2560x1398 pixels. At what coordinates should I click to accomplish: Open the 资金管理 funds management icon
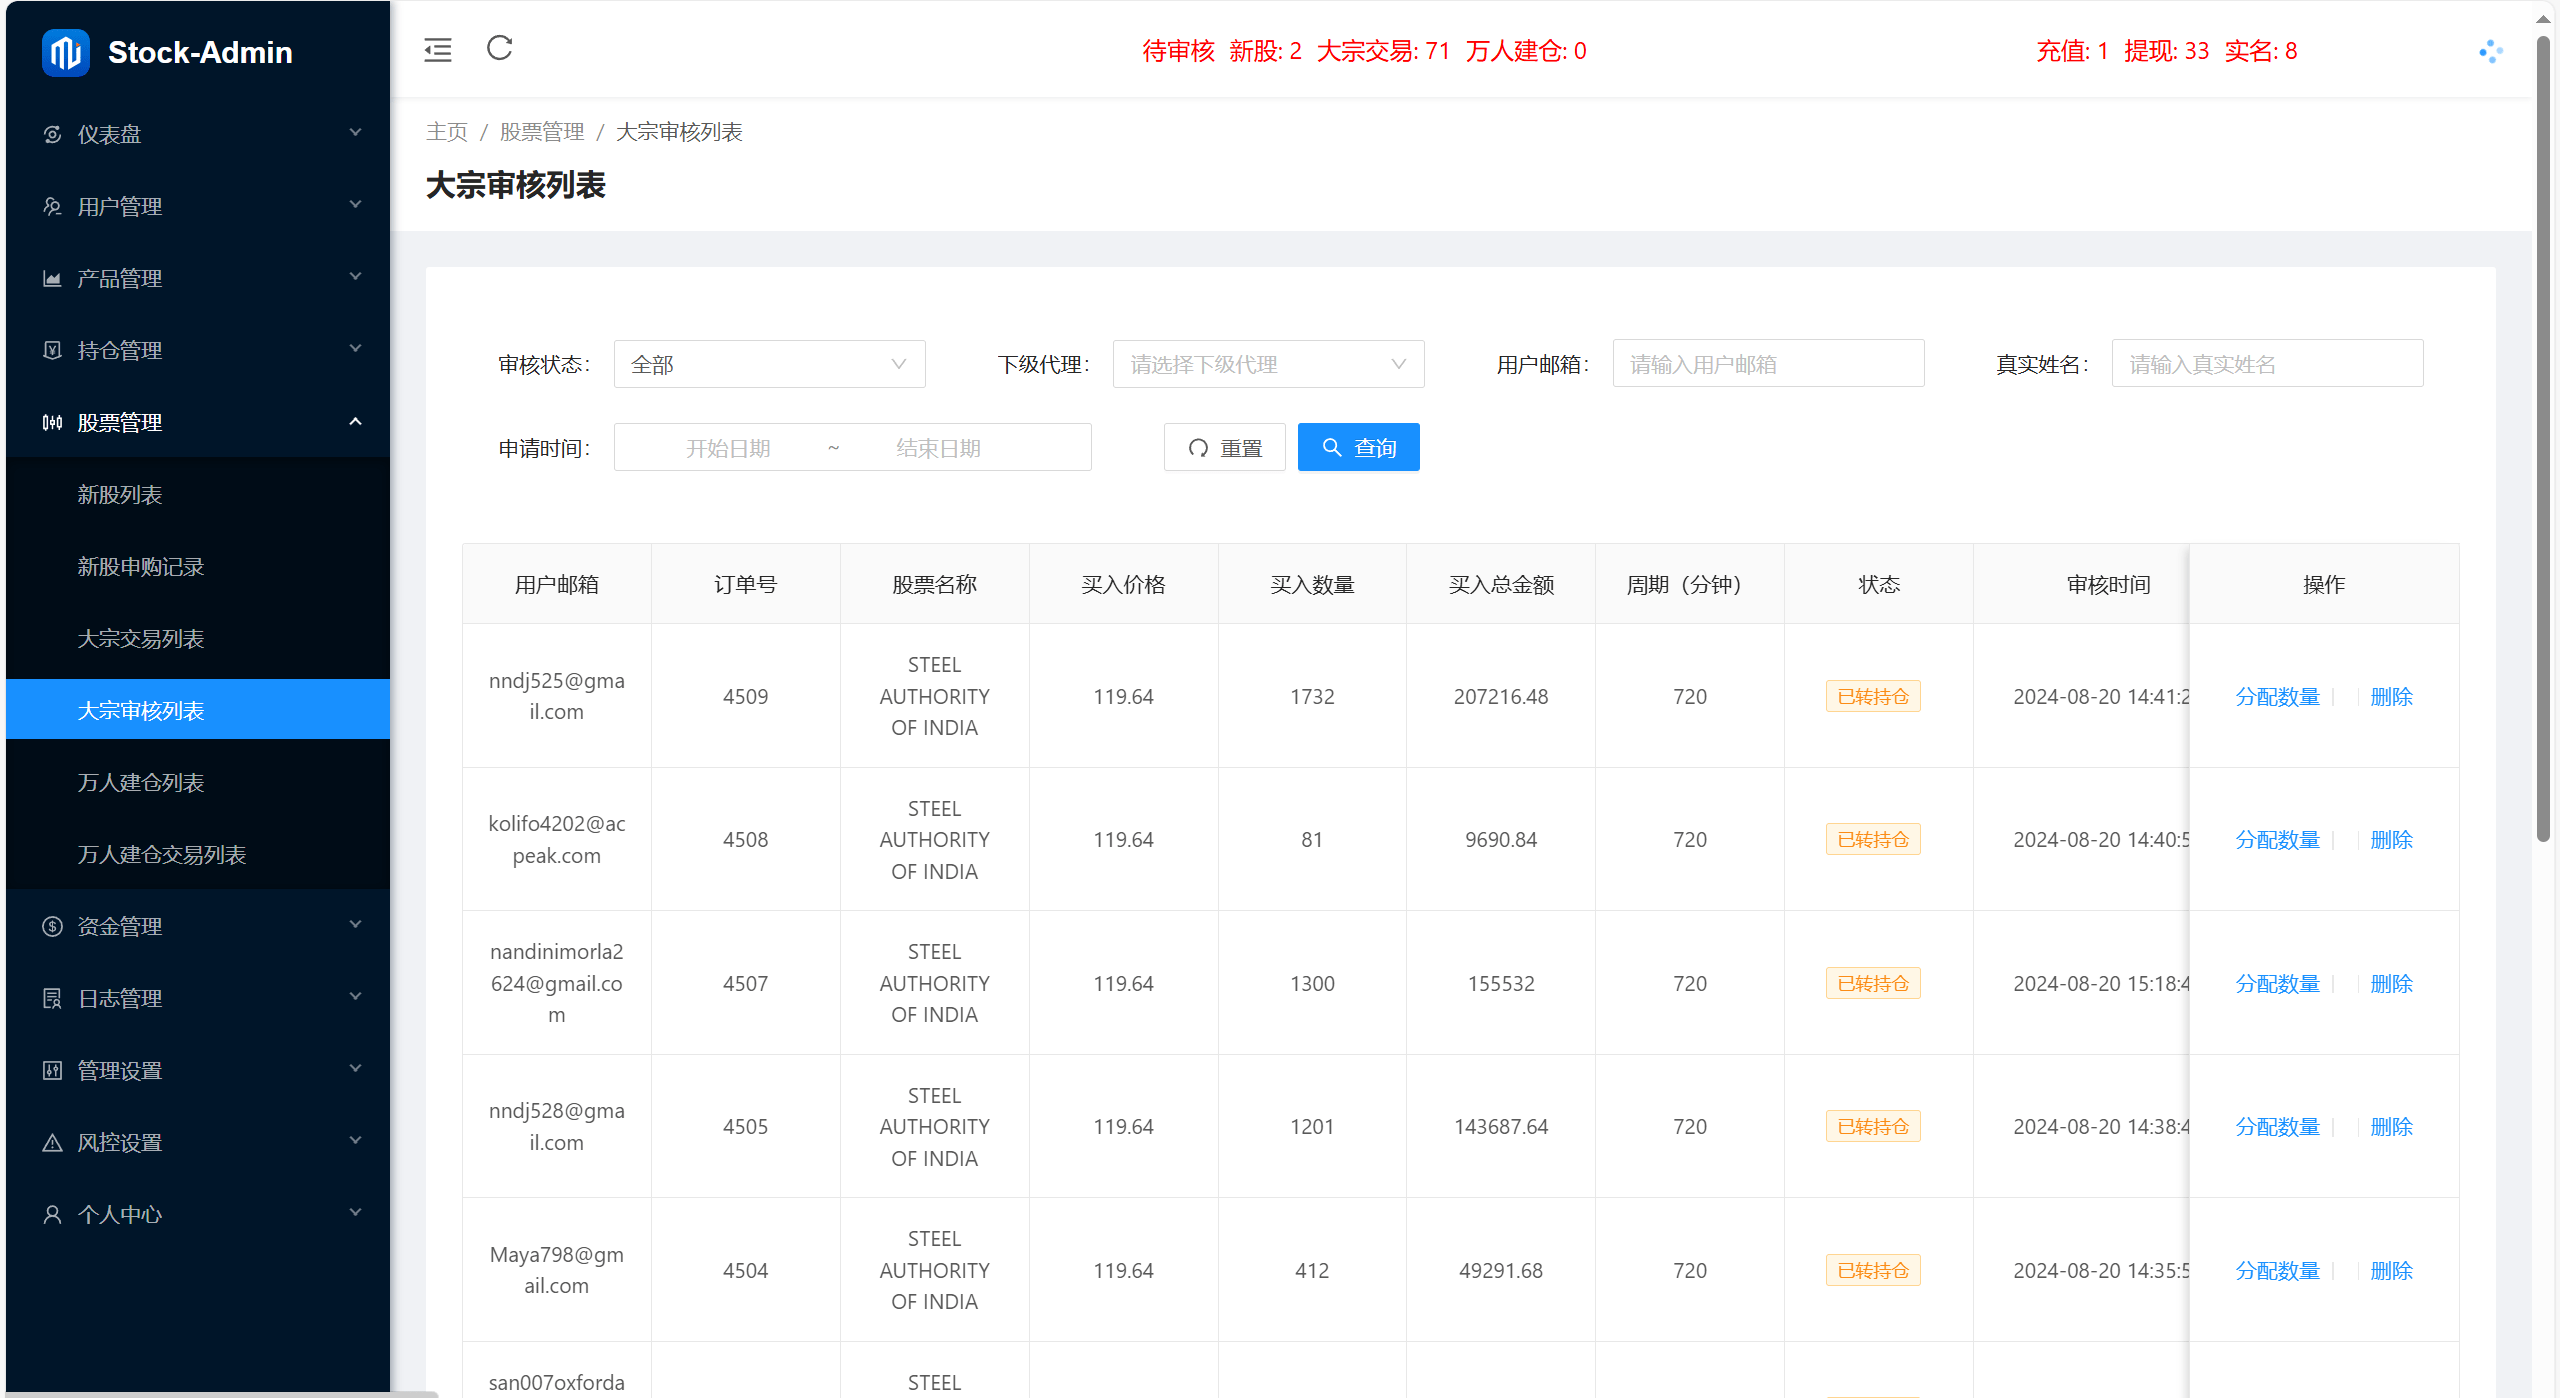point(53,926)
